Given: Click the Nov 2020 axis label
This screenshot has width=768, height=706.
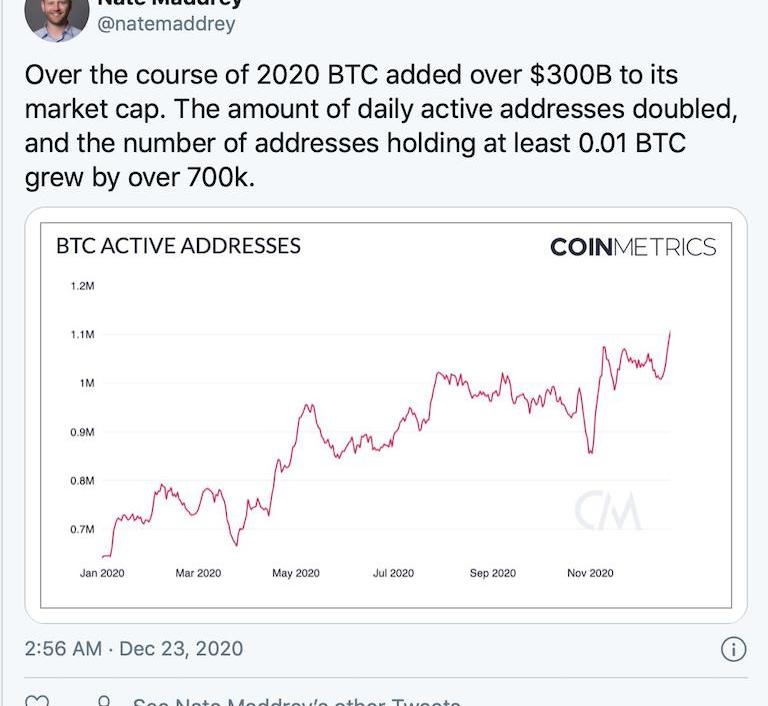Looking at the screenshot, I should click(x=590, y=573).
